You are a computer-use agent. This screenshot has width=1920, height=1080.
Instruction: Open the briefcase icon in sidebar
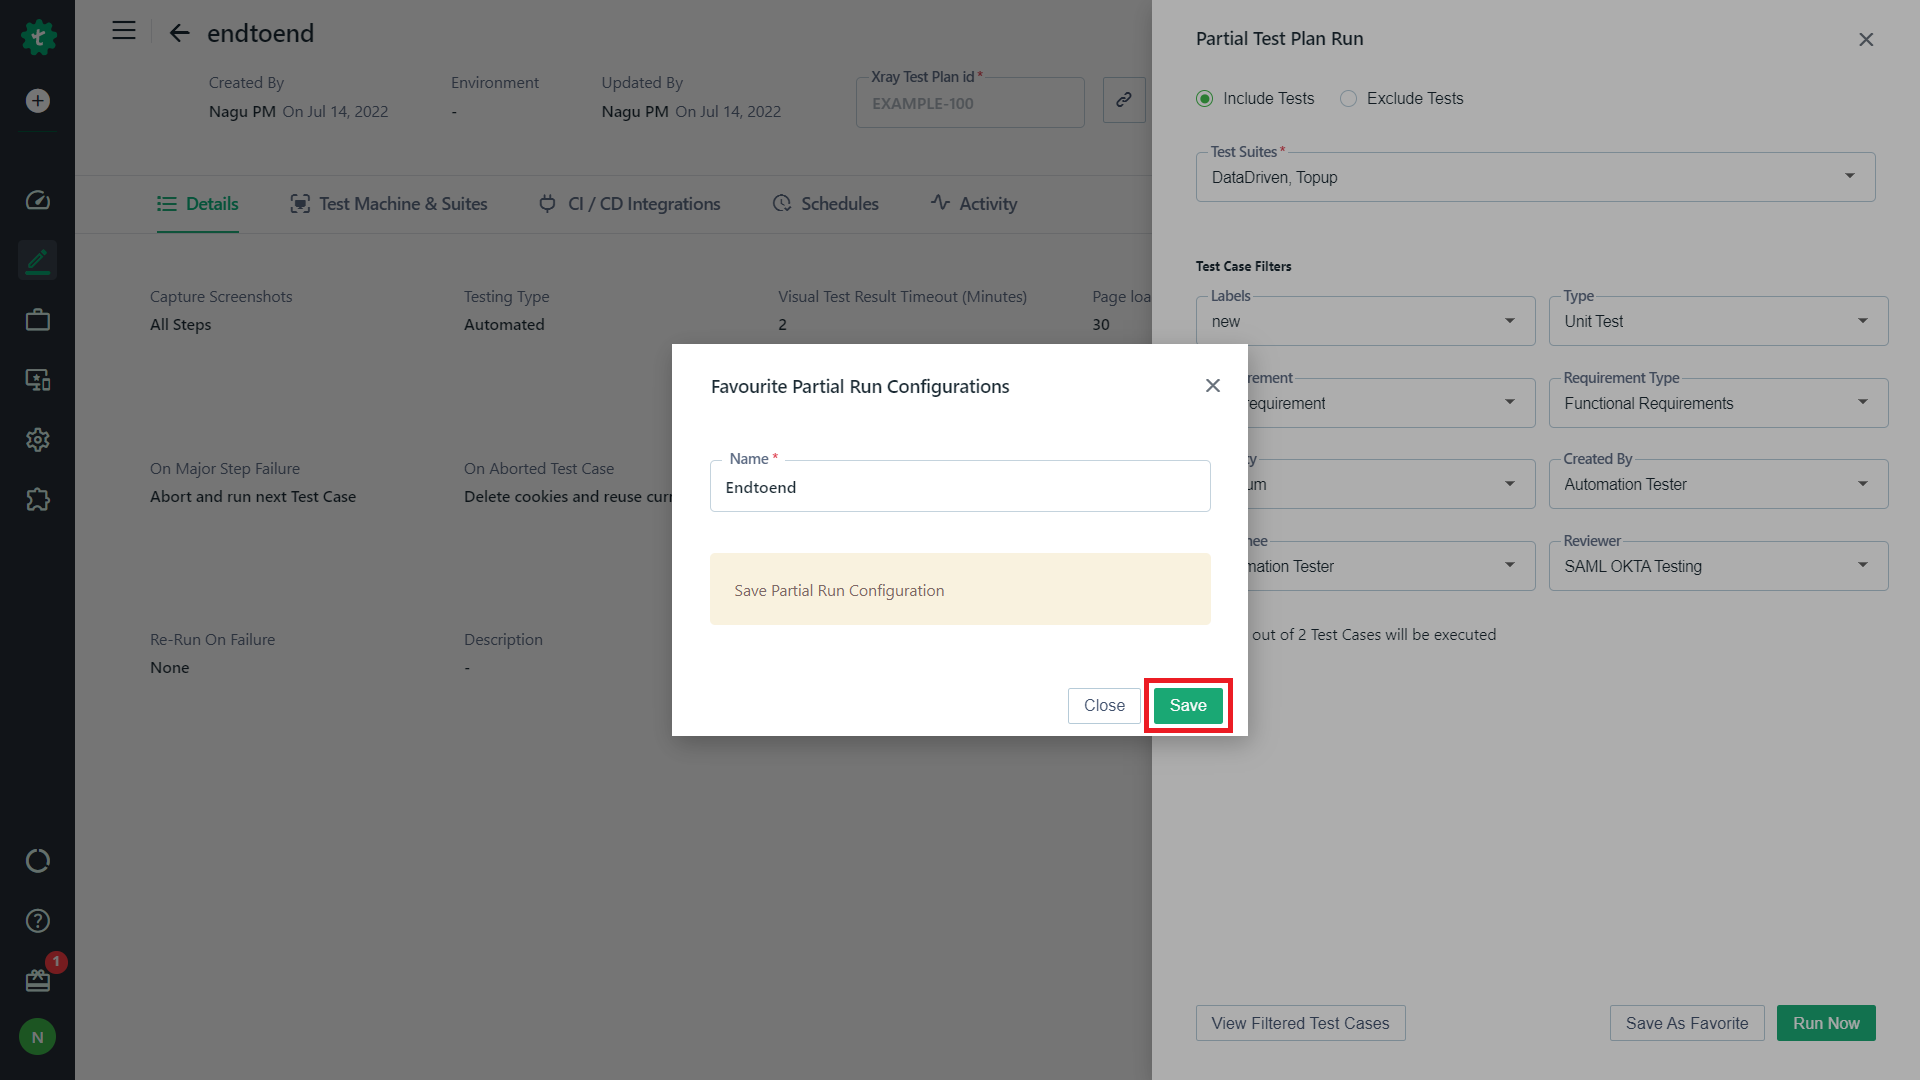pos(38,320)
